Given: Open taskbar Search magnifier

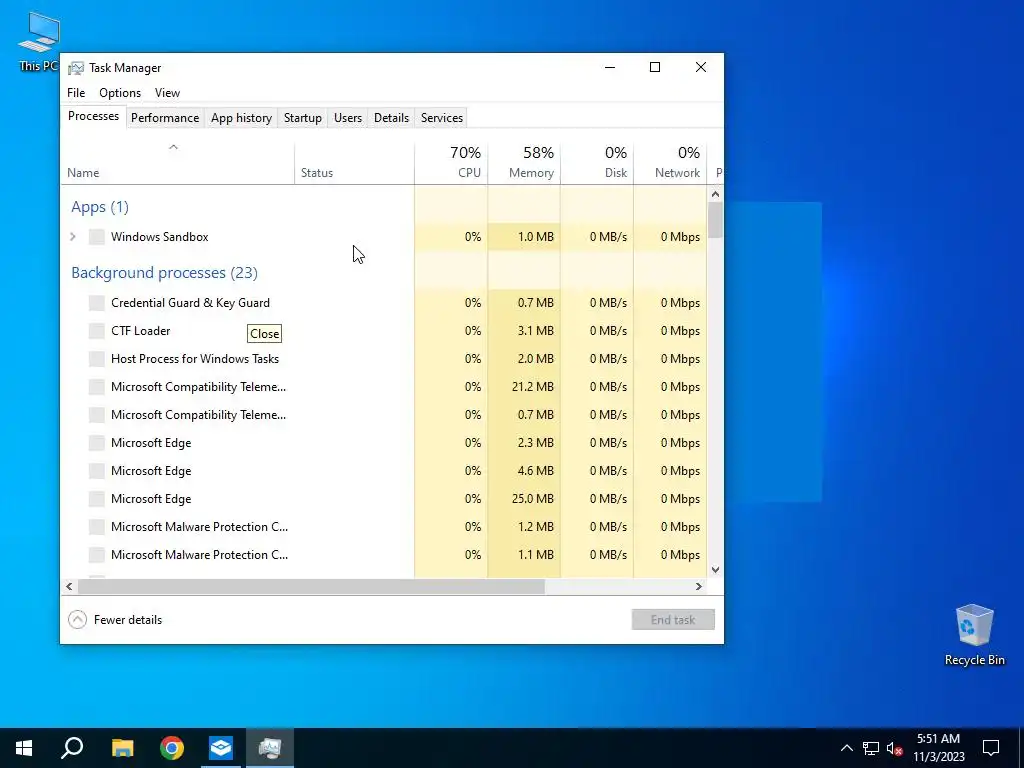Looking at the screenshot, I should (72, 748).
